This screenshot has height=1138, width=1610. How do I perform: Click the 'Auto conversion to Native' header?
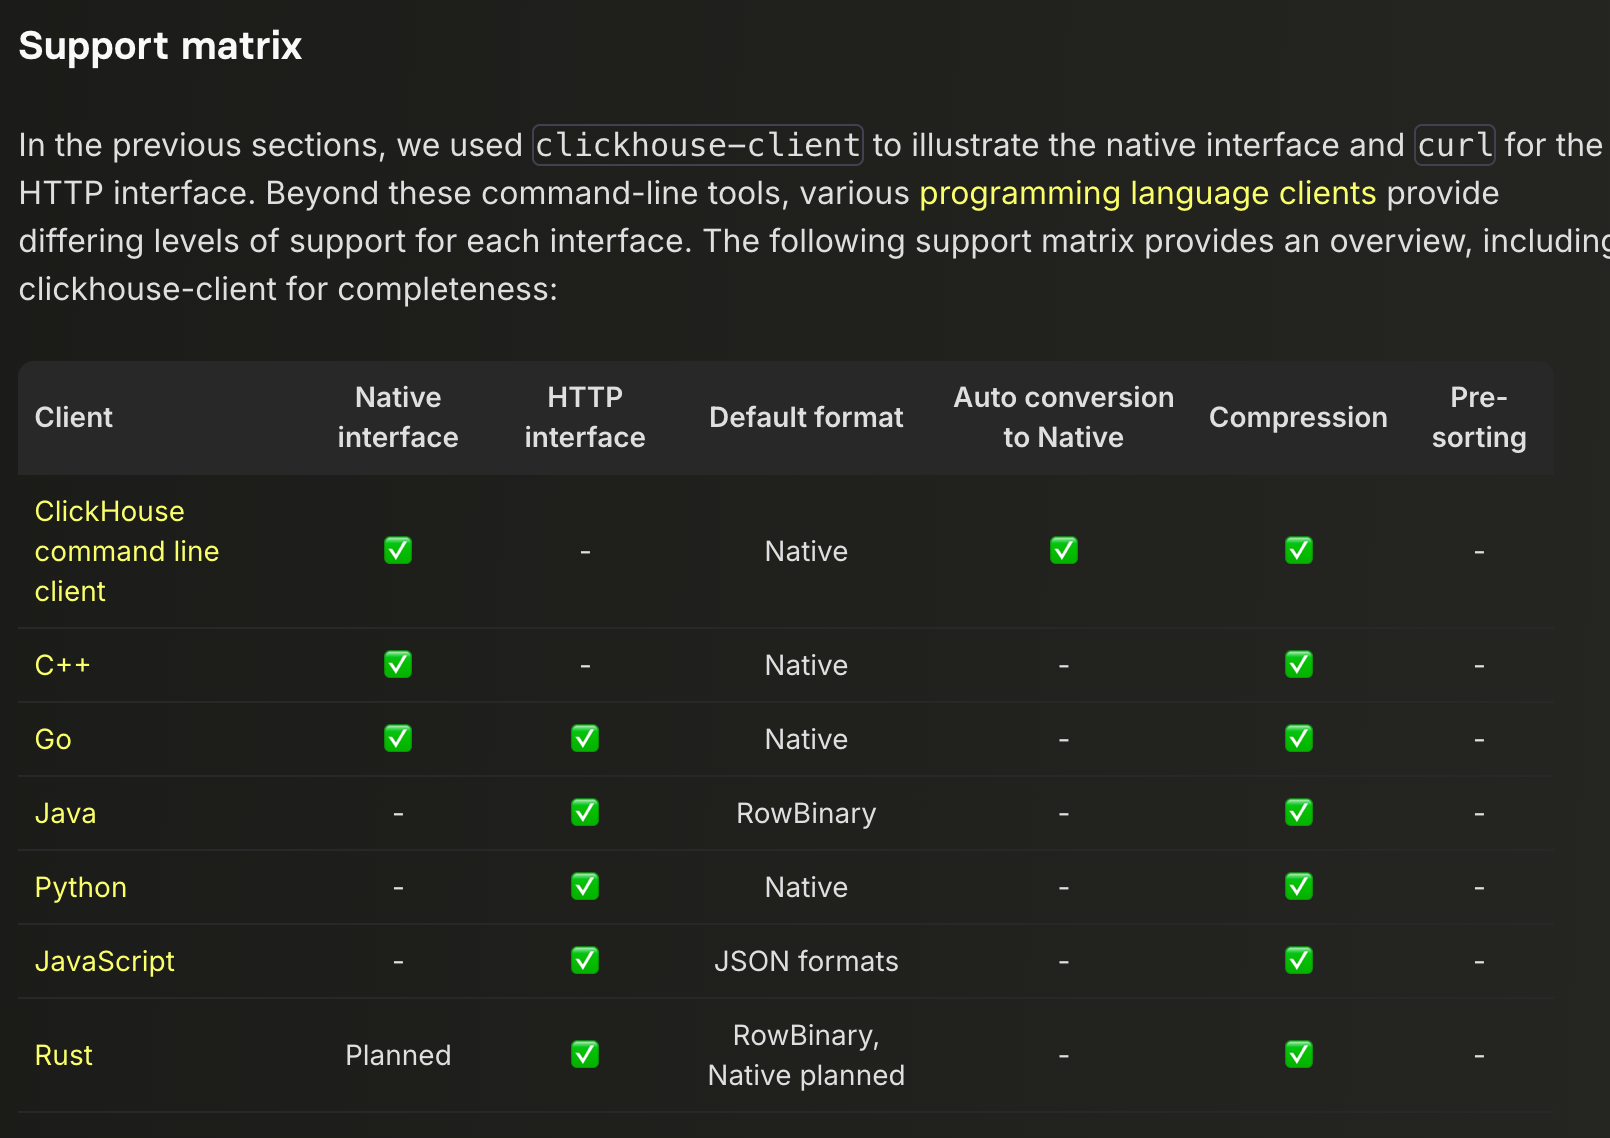coord(1064,417)
